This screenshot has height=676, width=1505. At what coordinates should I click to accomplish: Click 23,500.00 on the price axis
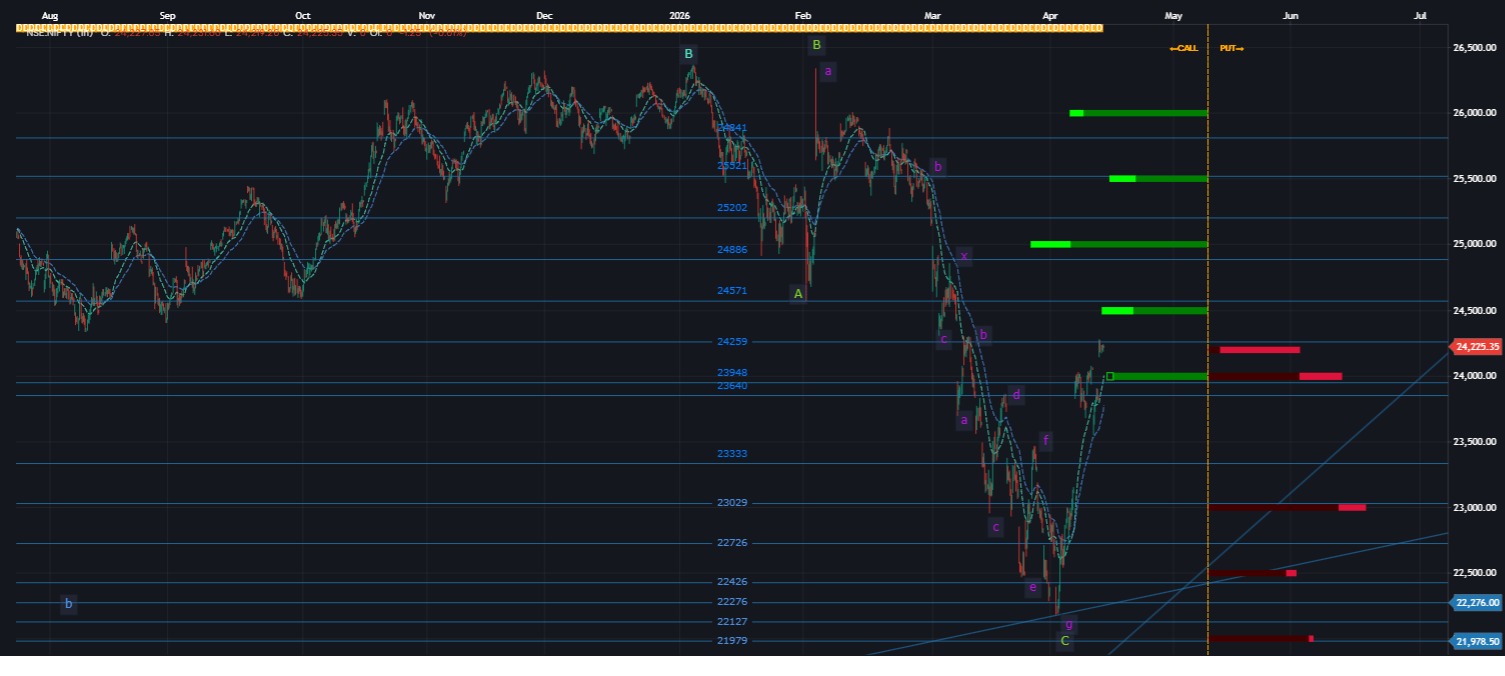click(x=1475, y=442)
